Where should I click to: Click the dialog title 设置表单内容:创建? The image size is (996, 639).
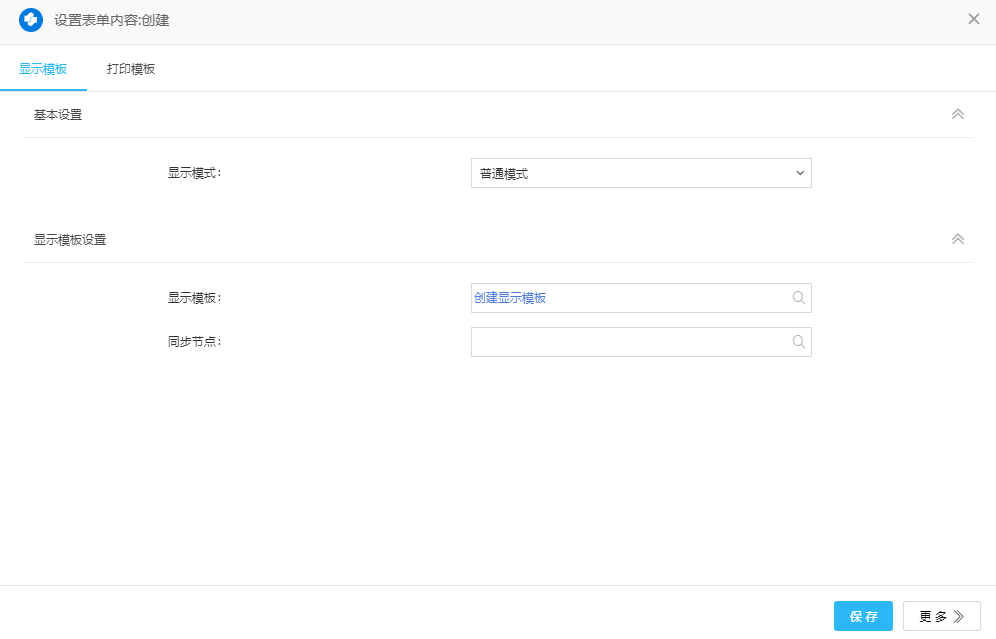point(111,20)
